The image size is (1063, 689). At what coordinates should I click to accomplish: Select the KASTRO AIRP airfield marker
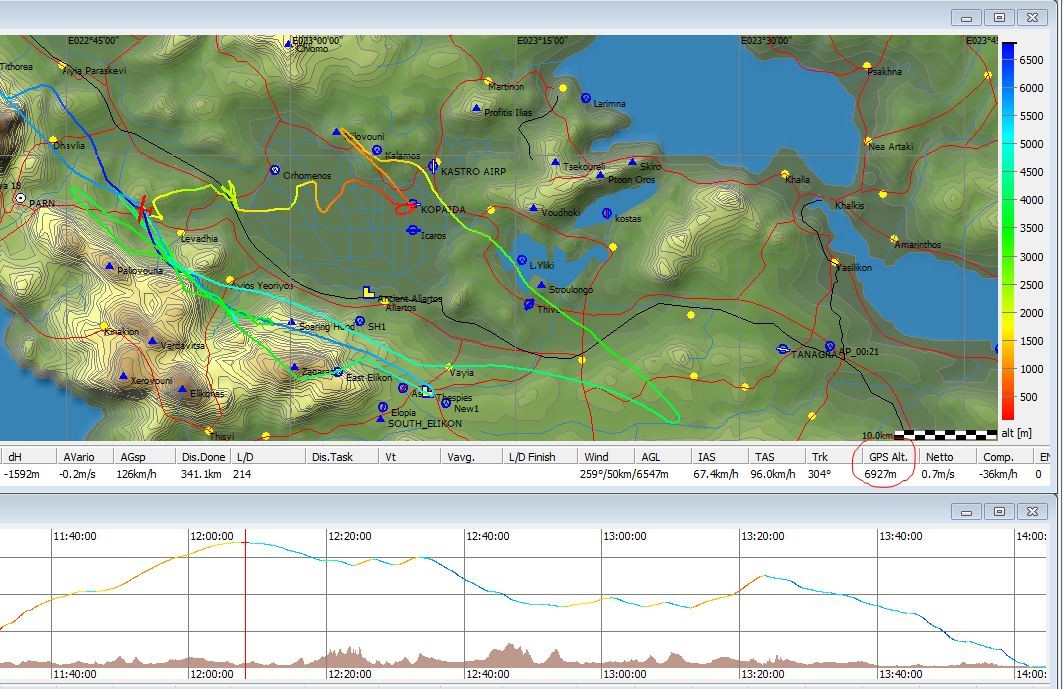pyautogui.click(x=434, y=166)
